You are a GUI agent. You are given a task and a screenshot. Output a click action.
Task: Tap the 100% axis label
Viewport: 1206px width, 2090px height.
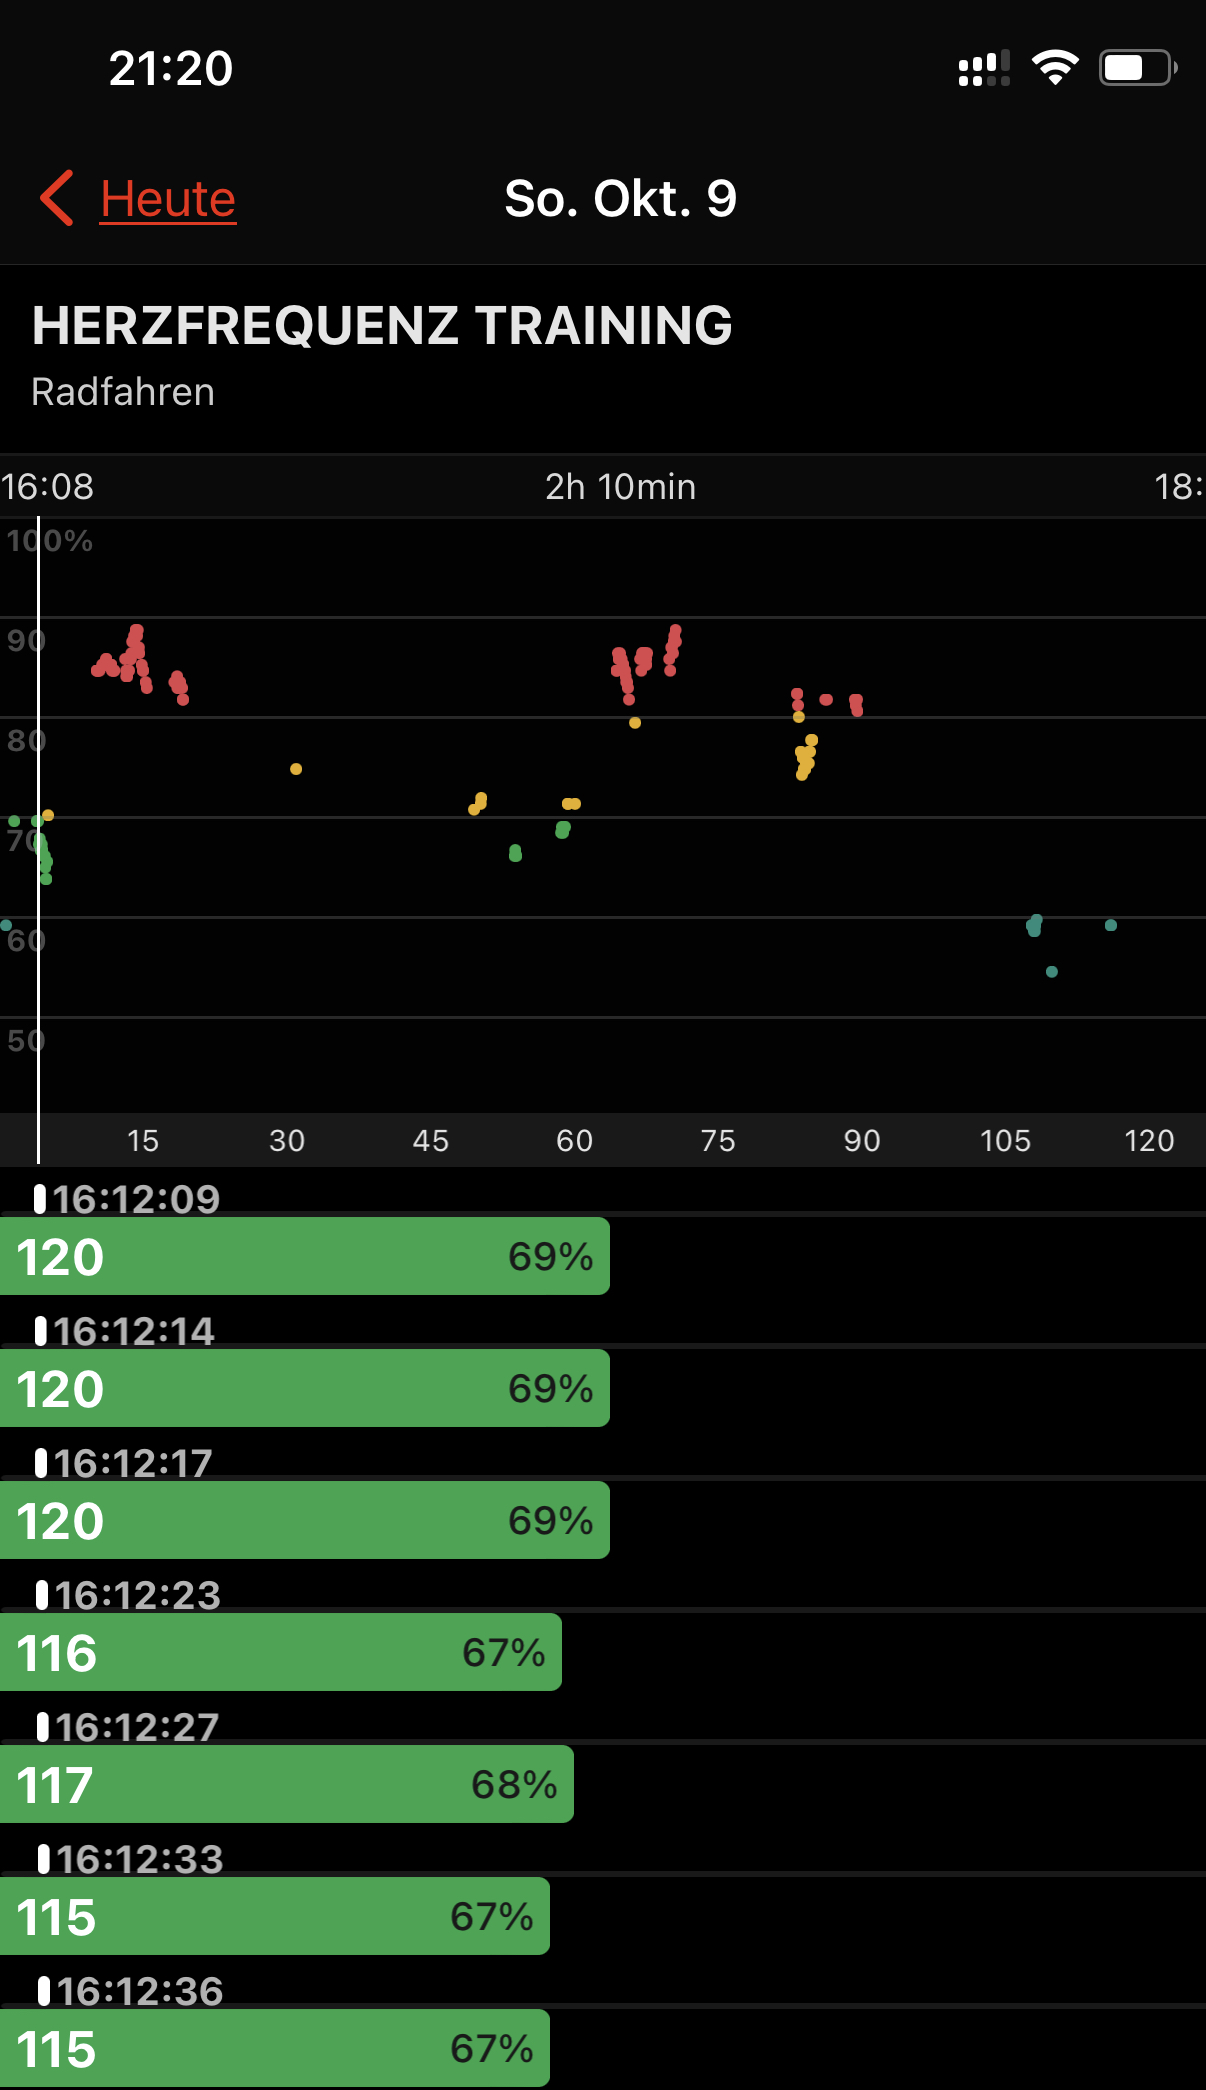click(x=49, y=541)
